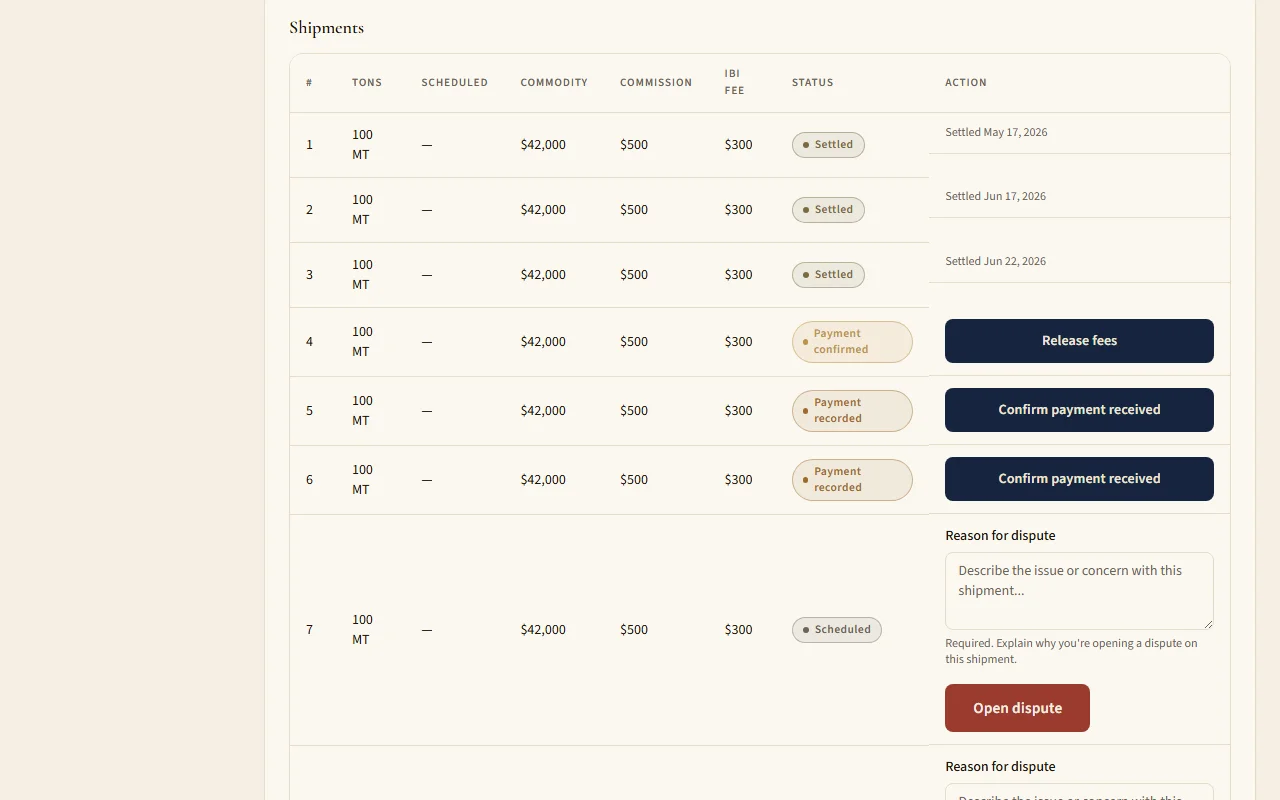Image resolution: width=1280 pixels, height=800 pixels.
Task: Click the COMMODITY column header
Action: [554, 83]
